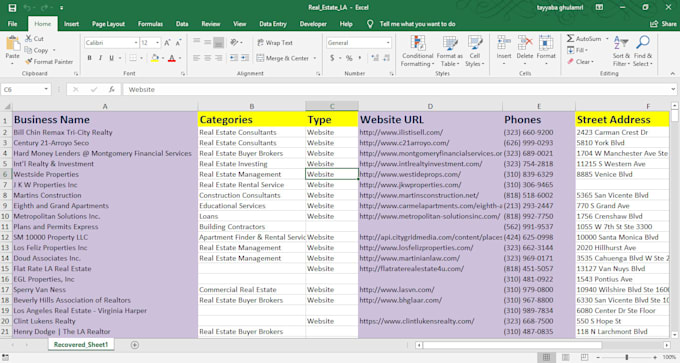The width and height of the screenshot is (680, 363).
Task: Open the westsideprops.com website URL cell
Action: [430, 174]
